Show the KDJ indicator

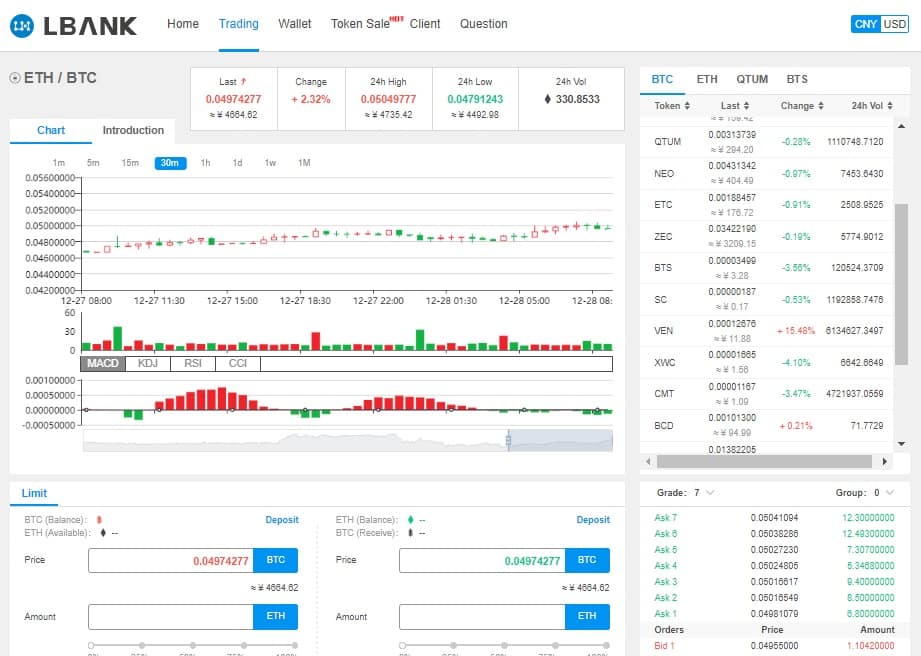148,364
